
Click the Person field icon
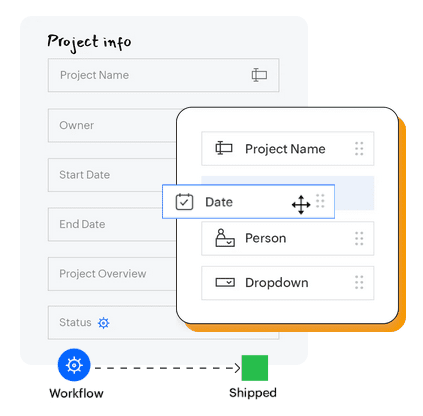point(225,238)
